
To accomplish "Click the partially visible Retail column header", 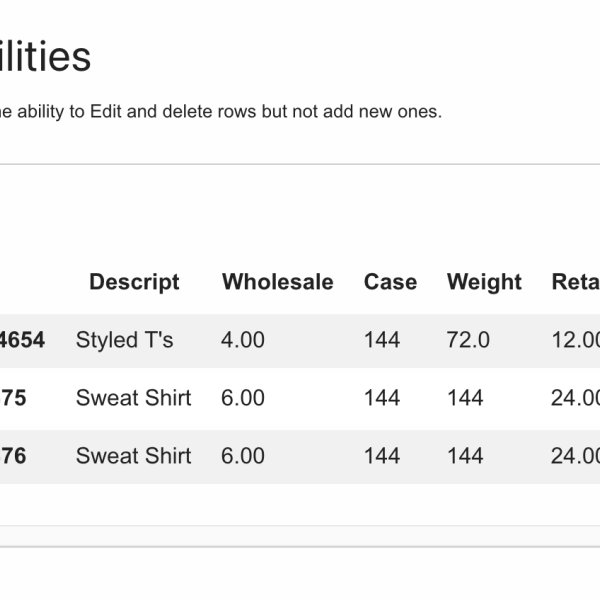I will tap(576, 282).
